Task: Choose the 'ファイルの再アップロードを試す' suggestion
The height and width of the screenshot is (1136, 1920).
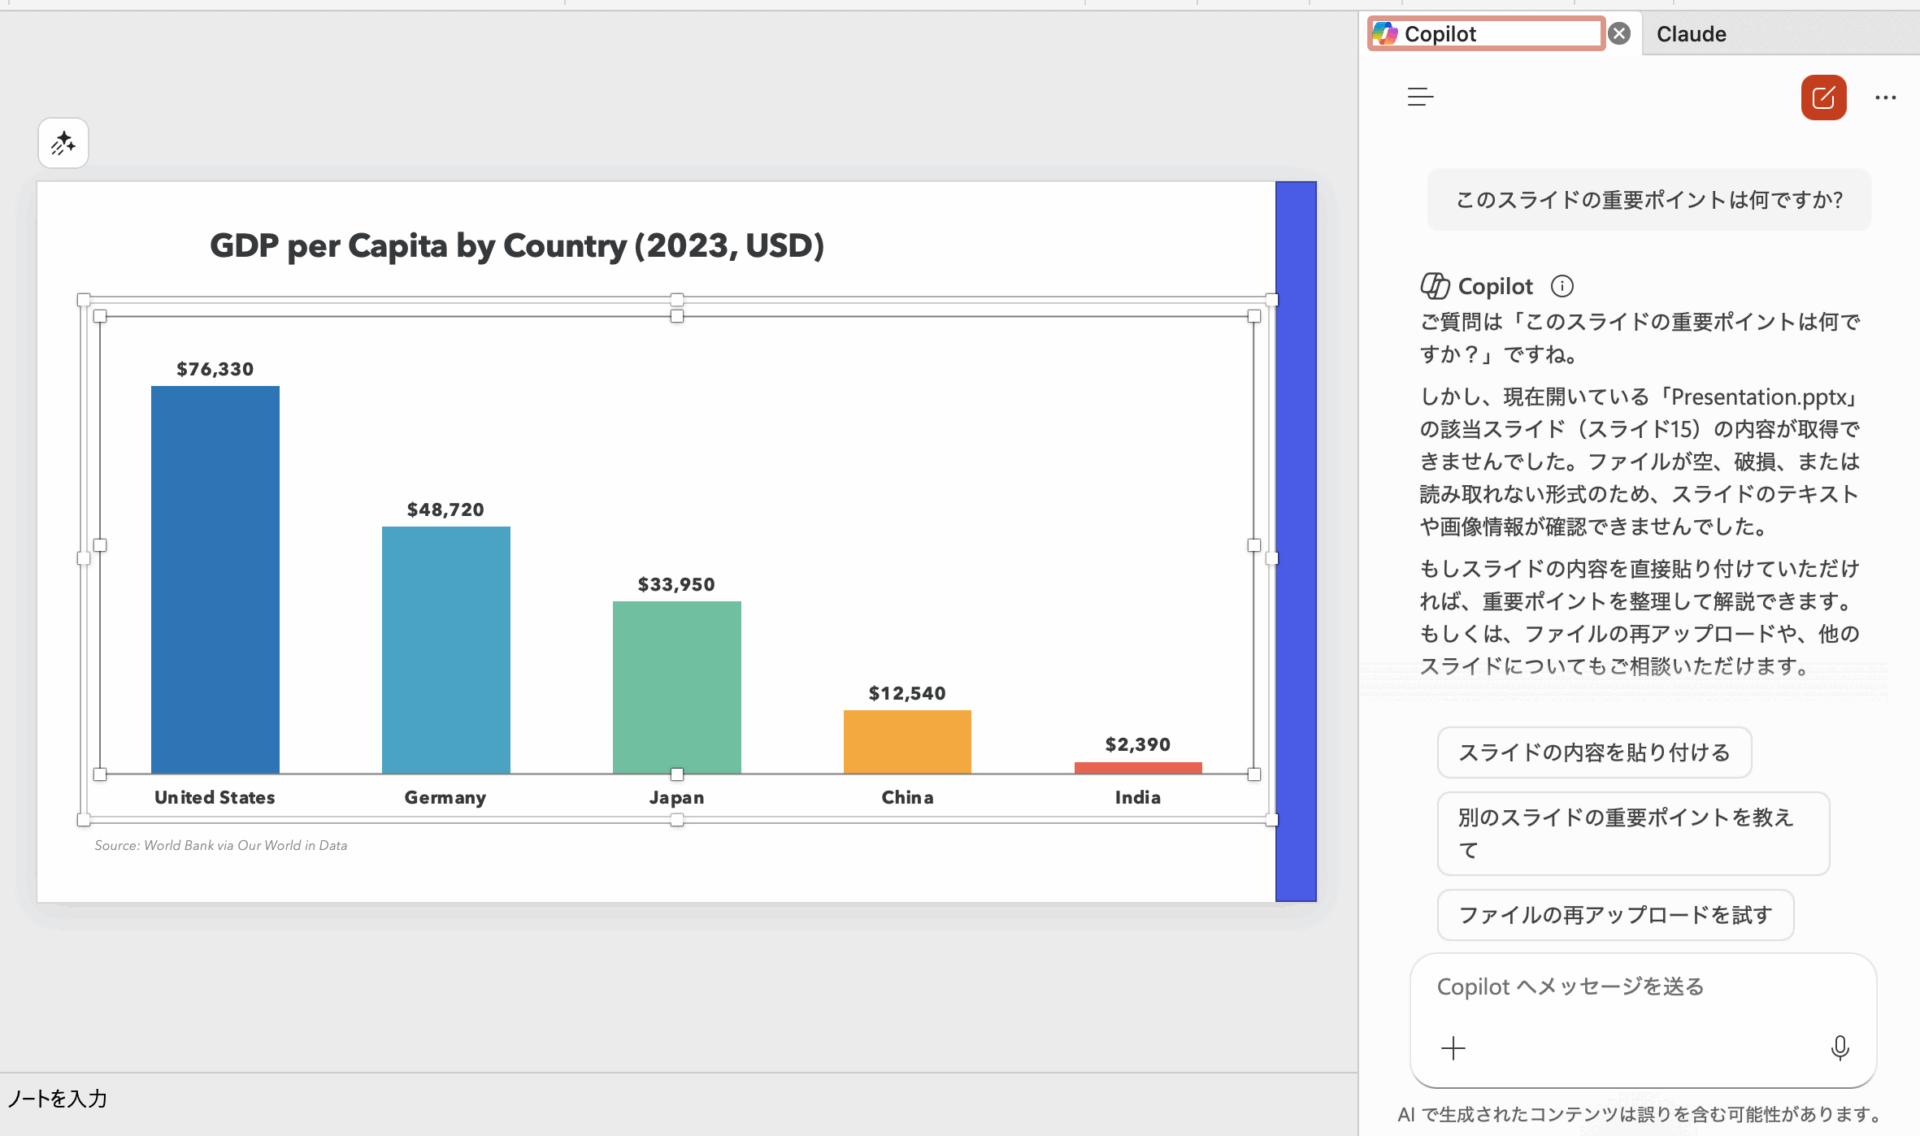Action: [x=1614, y=914]
